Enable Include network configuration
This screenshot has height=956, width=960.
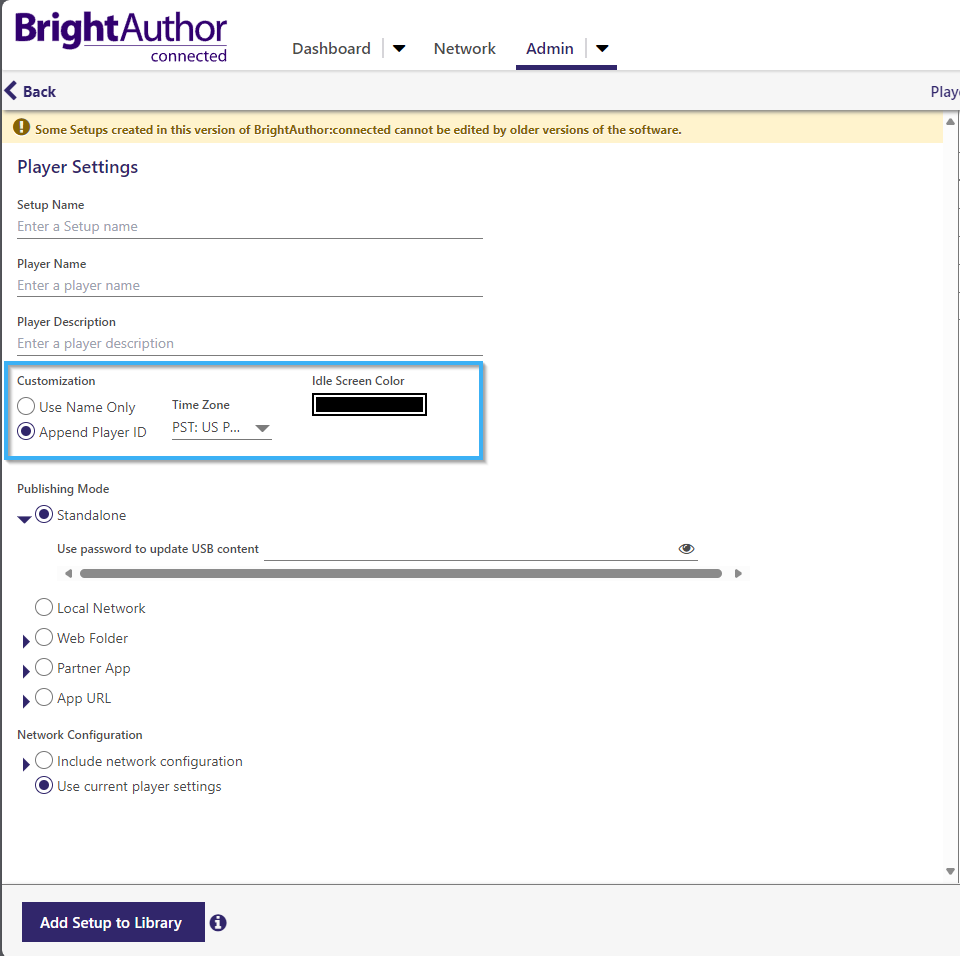coord(44,760)
